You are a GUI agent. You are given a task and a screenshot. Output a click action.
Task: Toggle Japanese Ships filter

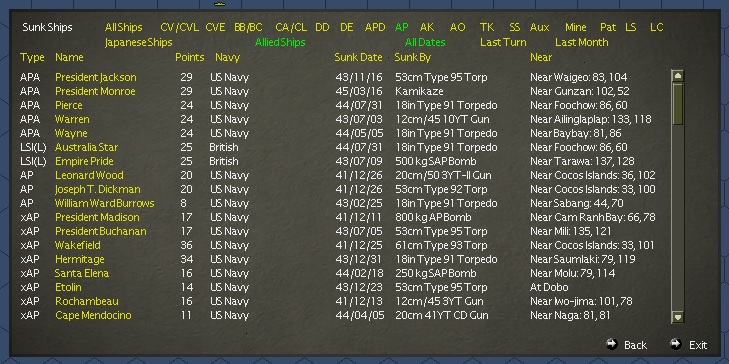click(139, 42)
